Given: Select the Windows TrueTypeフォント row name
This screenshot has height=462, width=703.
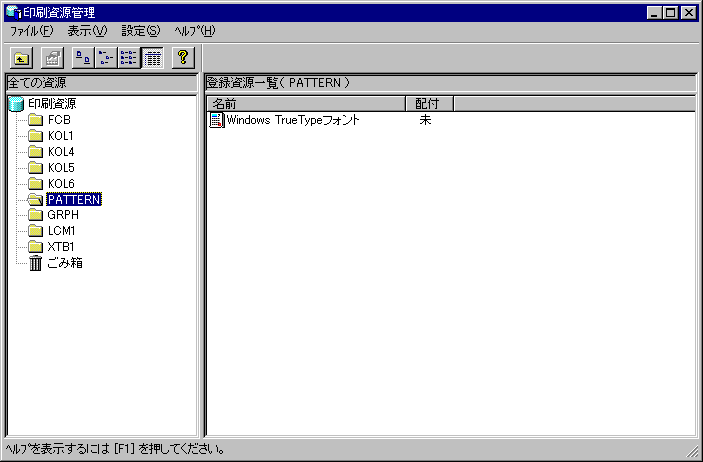Looking at the screenshot, I should point(293,120).
